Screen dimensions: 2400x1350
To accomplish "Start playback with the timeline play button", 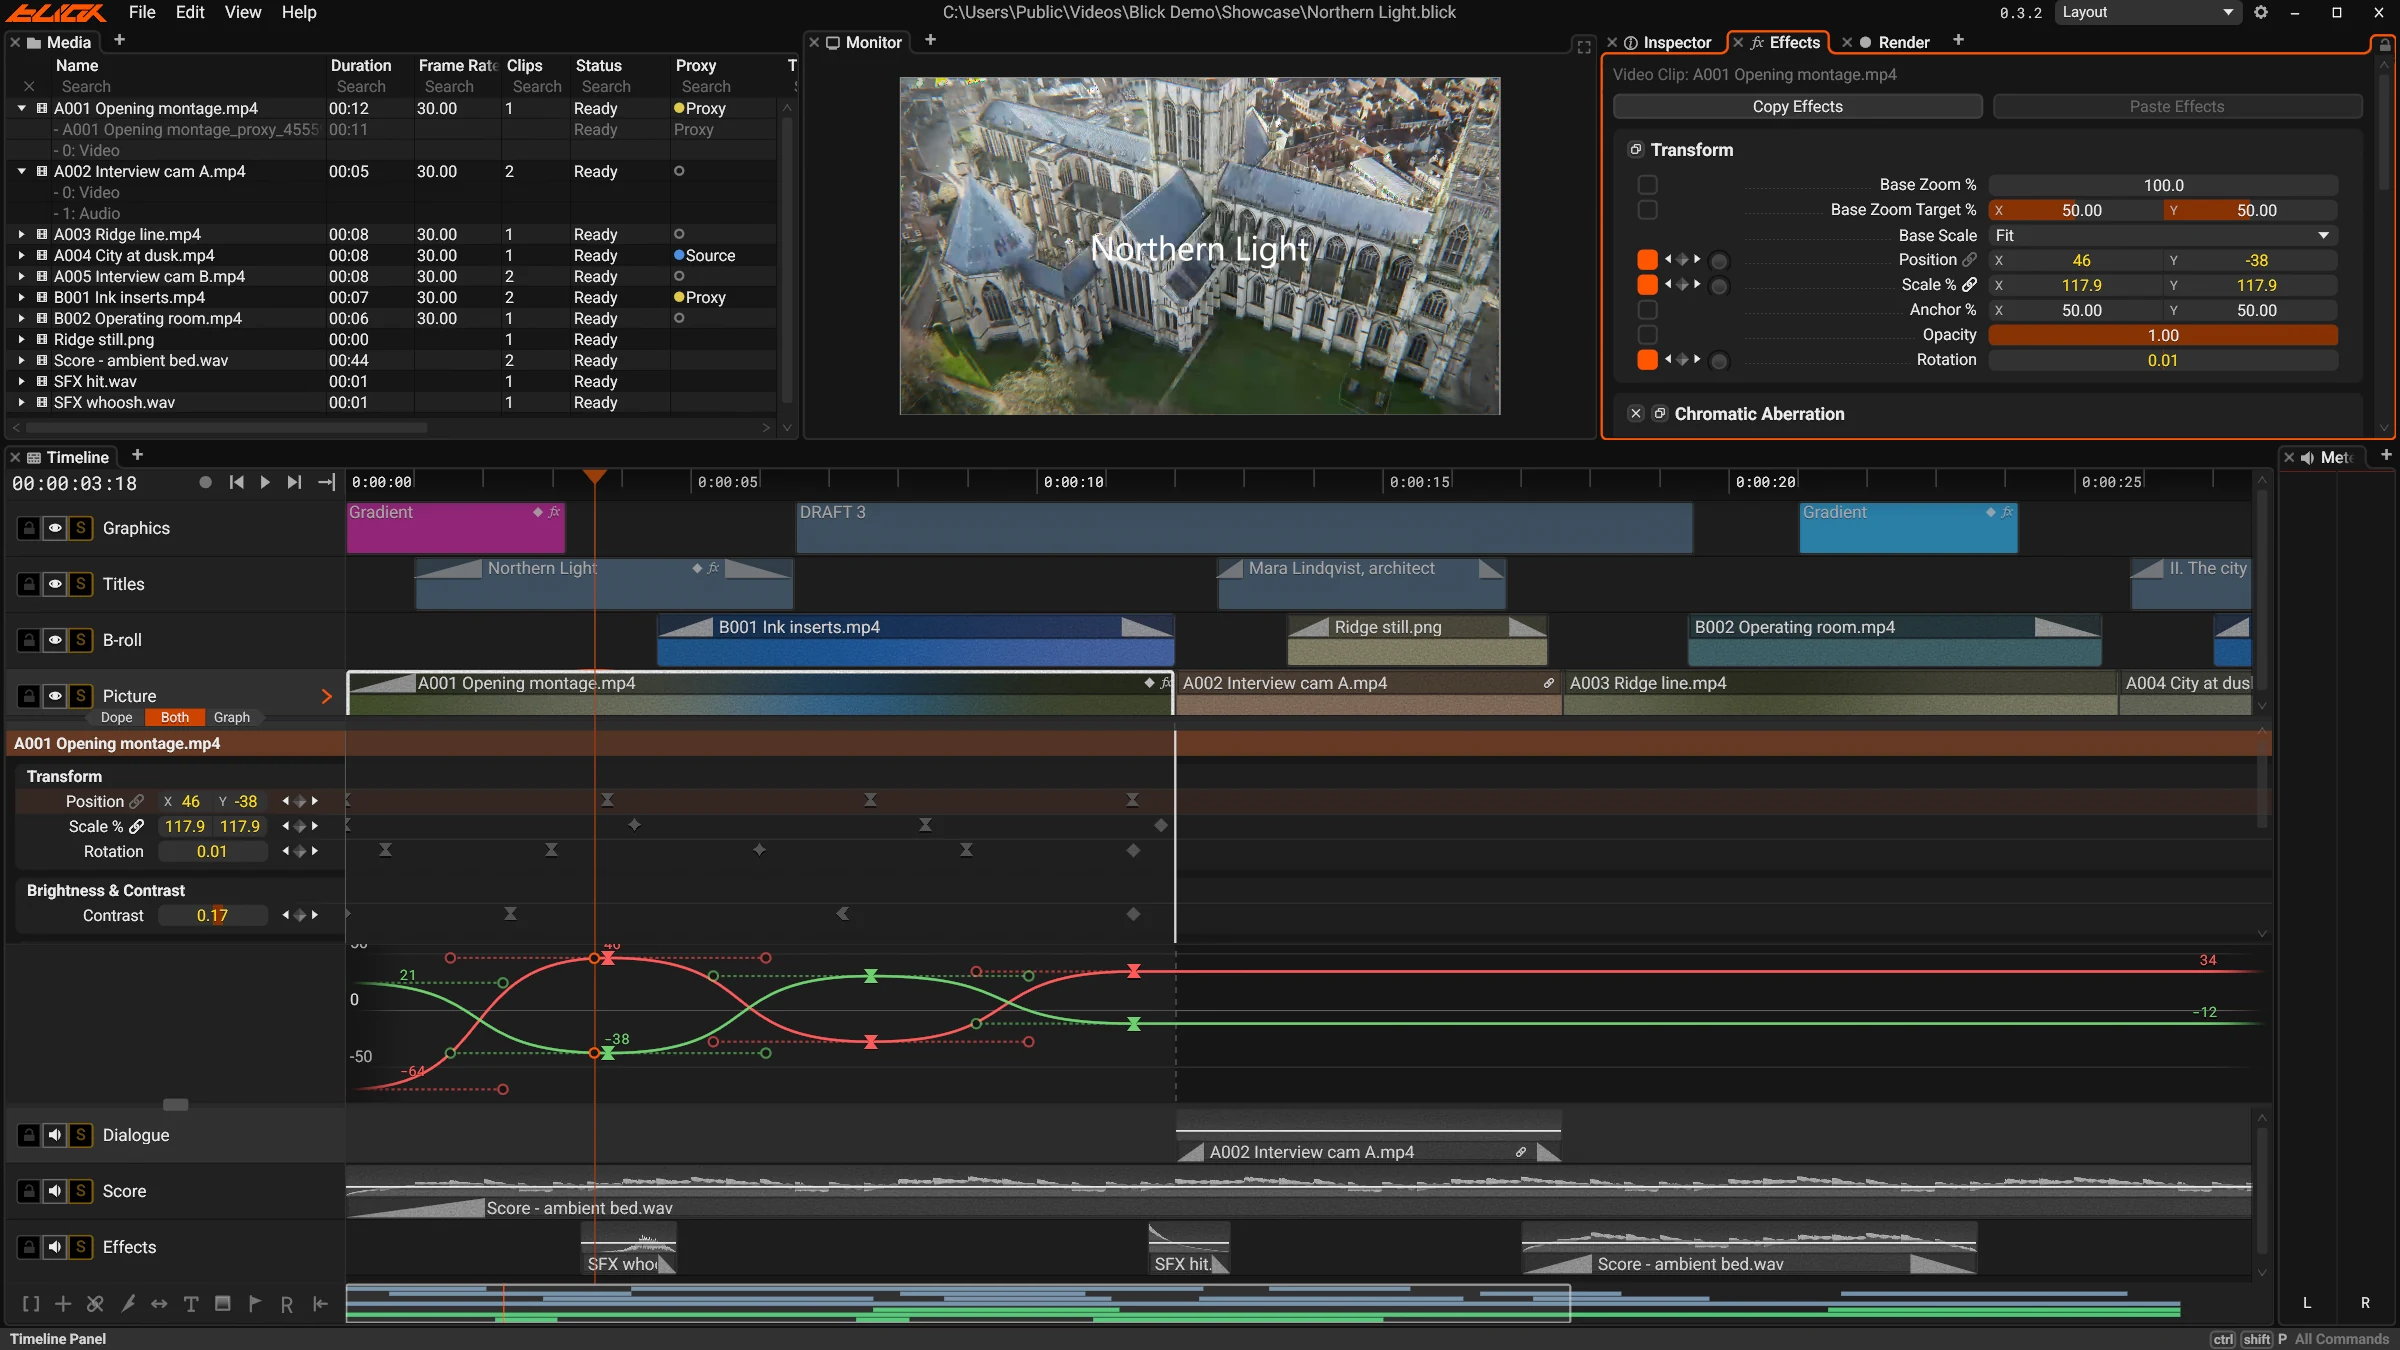I will pos(265,482).
